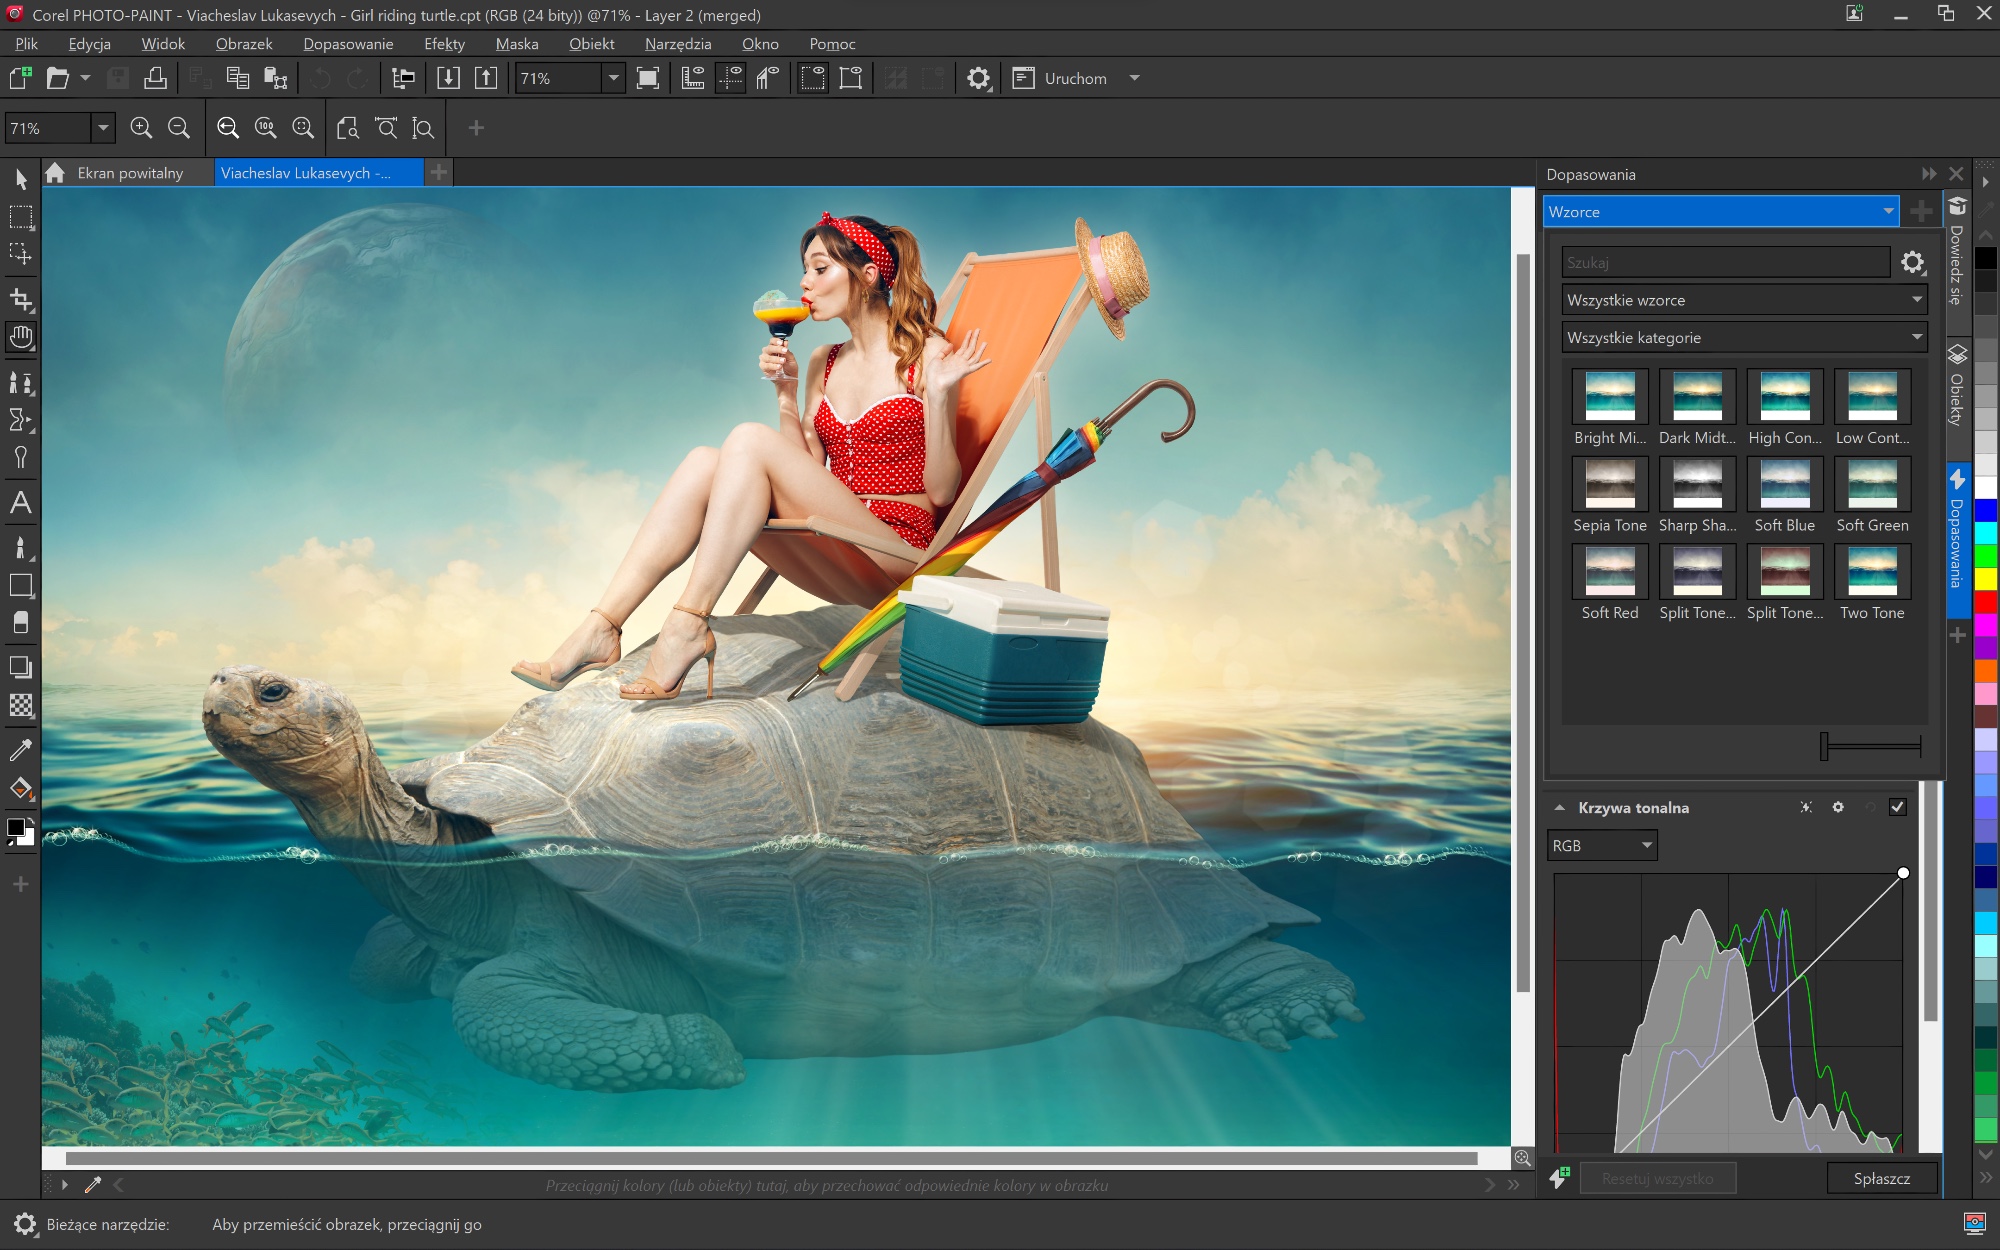This screenshot has width=2000, height=1250.
Task: Open the RGB channel dropdown
Action: [x=1601, y=846]
